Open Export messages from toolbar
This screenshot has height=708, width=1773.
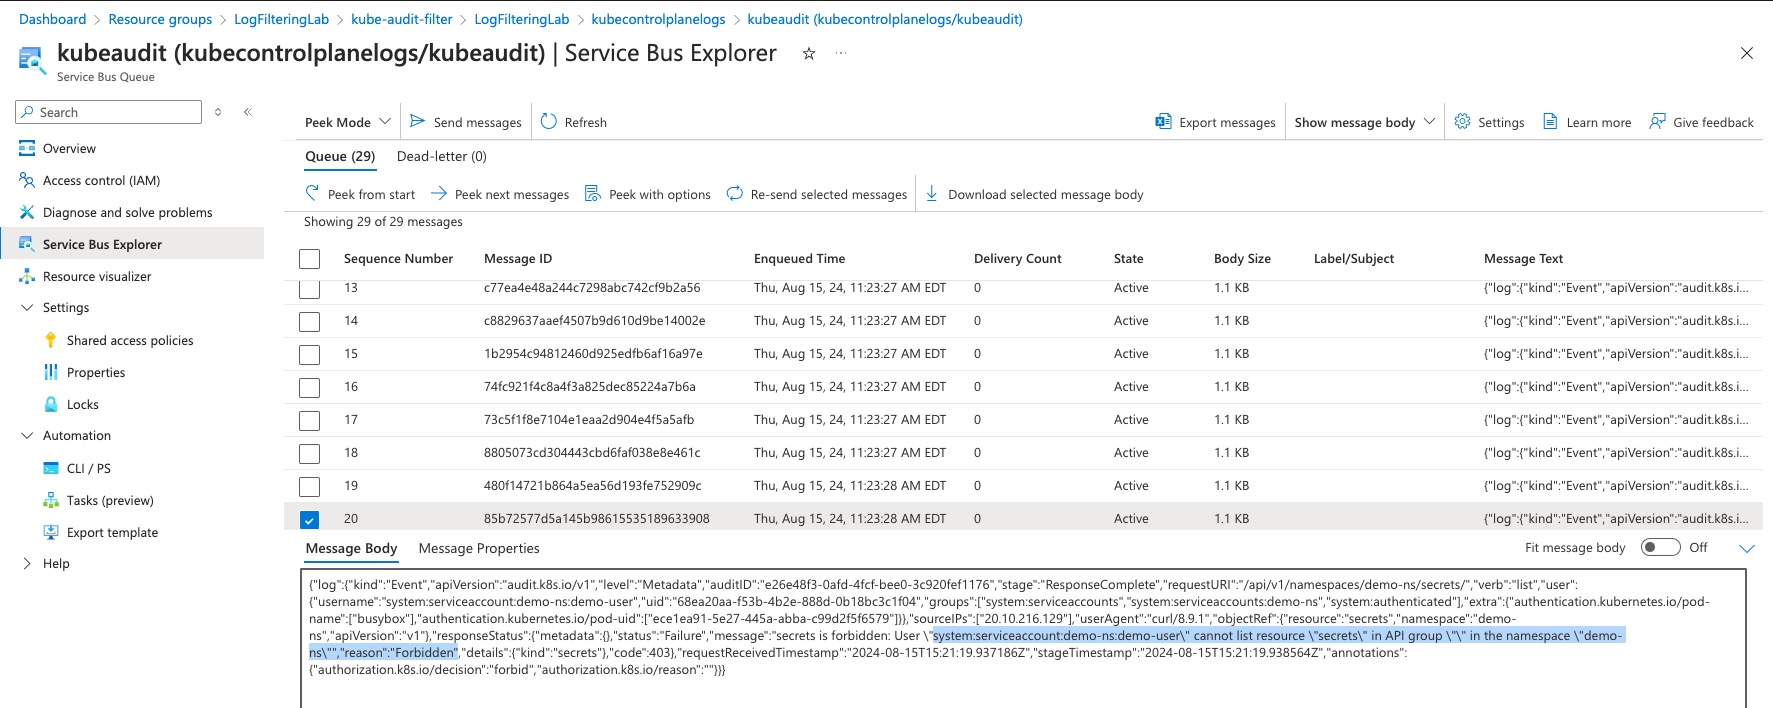coord(1215,122)
